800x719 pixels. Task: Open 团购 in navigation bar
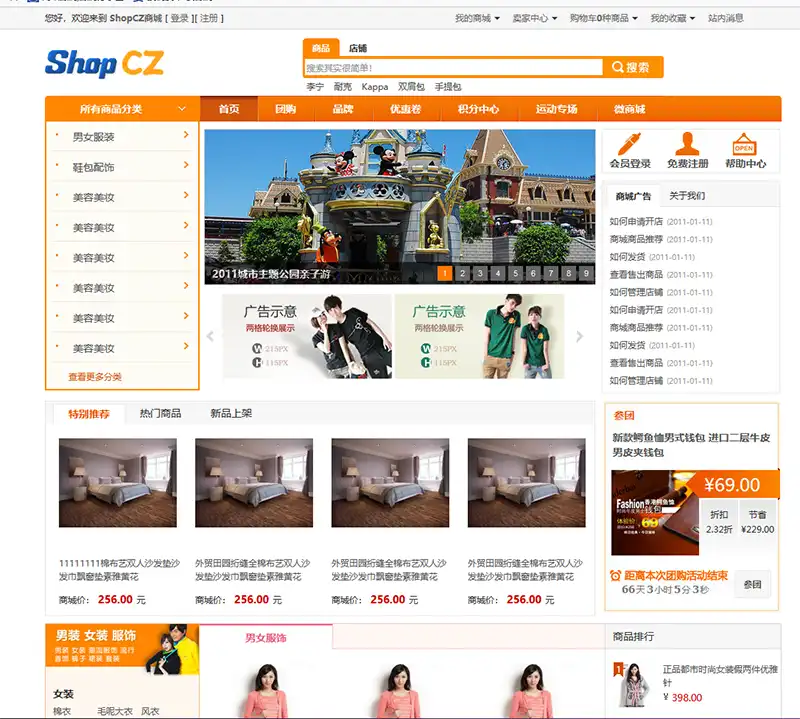[286, 109]
